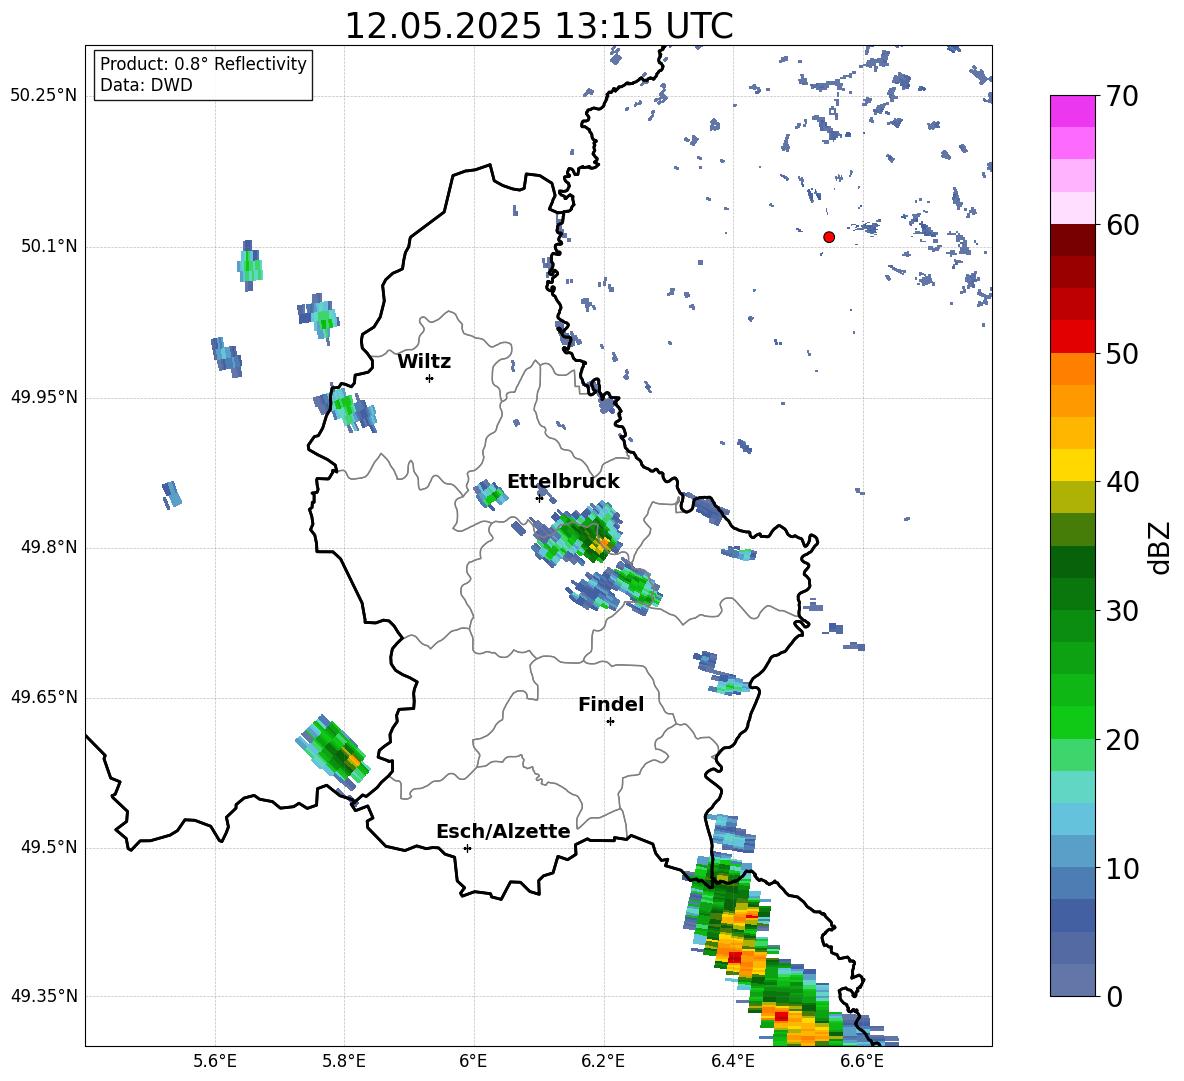1184x1081 pixels.
Task: Pick the yellow colorbar swatch just above 40
Action: click(1072, 465)
